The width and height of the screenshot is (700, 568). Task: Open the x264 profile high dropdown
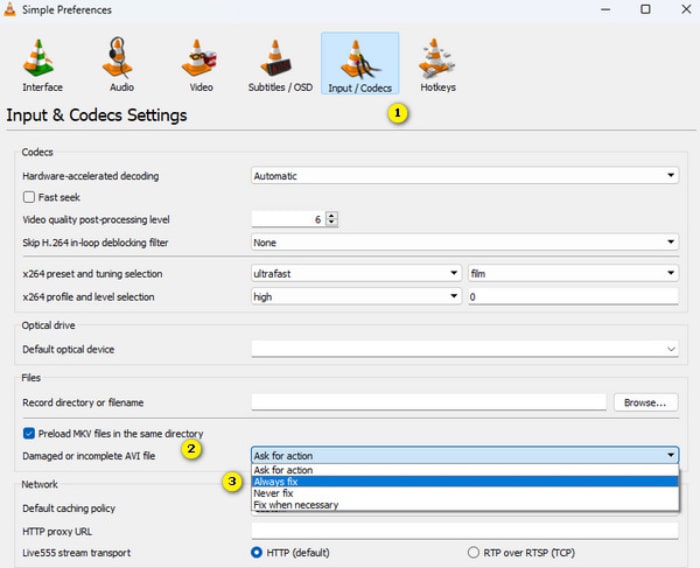[x=356, y=297]
